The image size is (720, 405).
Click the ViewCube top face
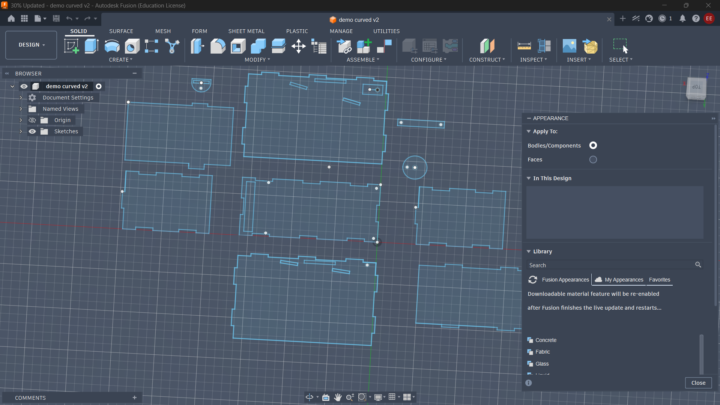696,87
